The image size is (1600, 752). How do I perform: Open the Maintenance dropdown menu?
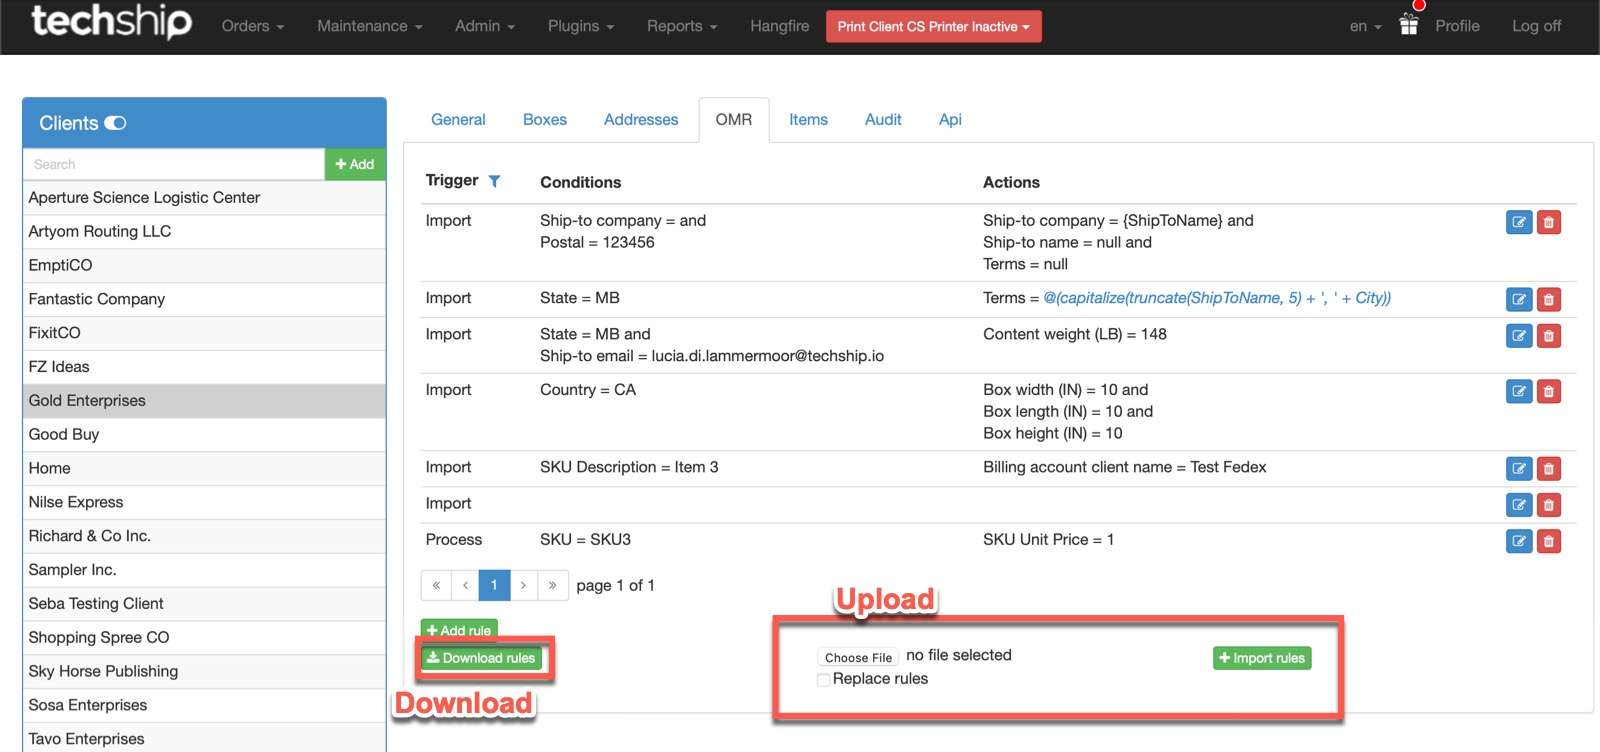(x=370, y=26)
